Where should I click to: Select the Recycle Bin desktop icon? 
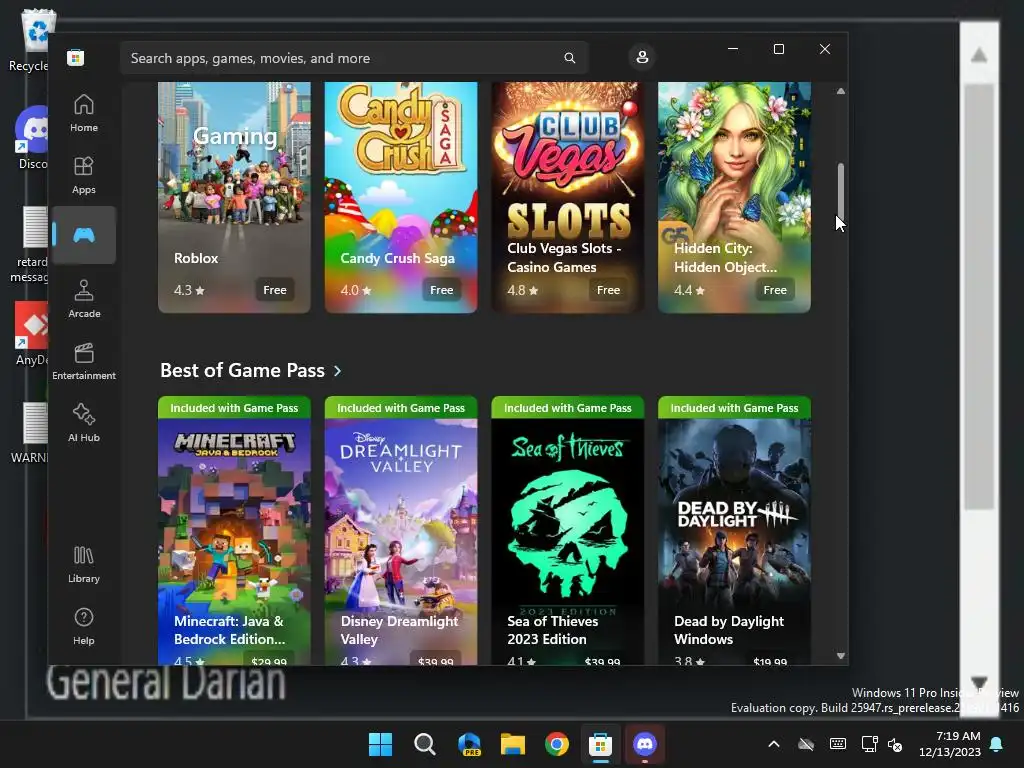coord(31,40)
